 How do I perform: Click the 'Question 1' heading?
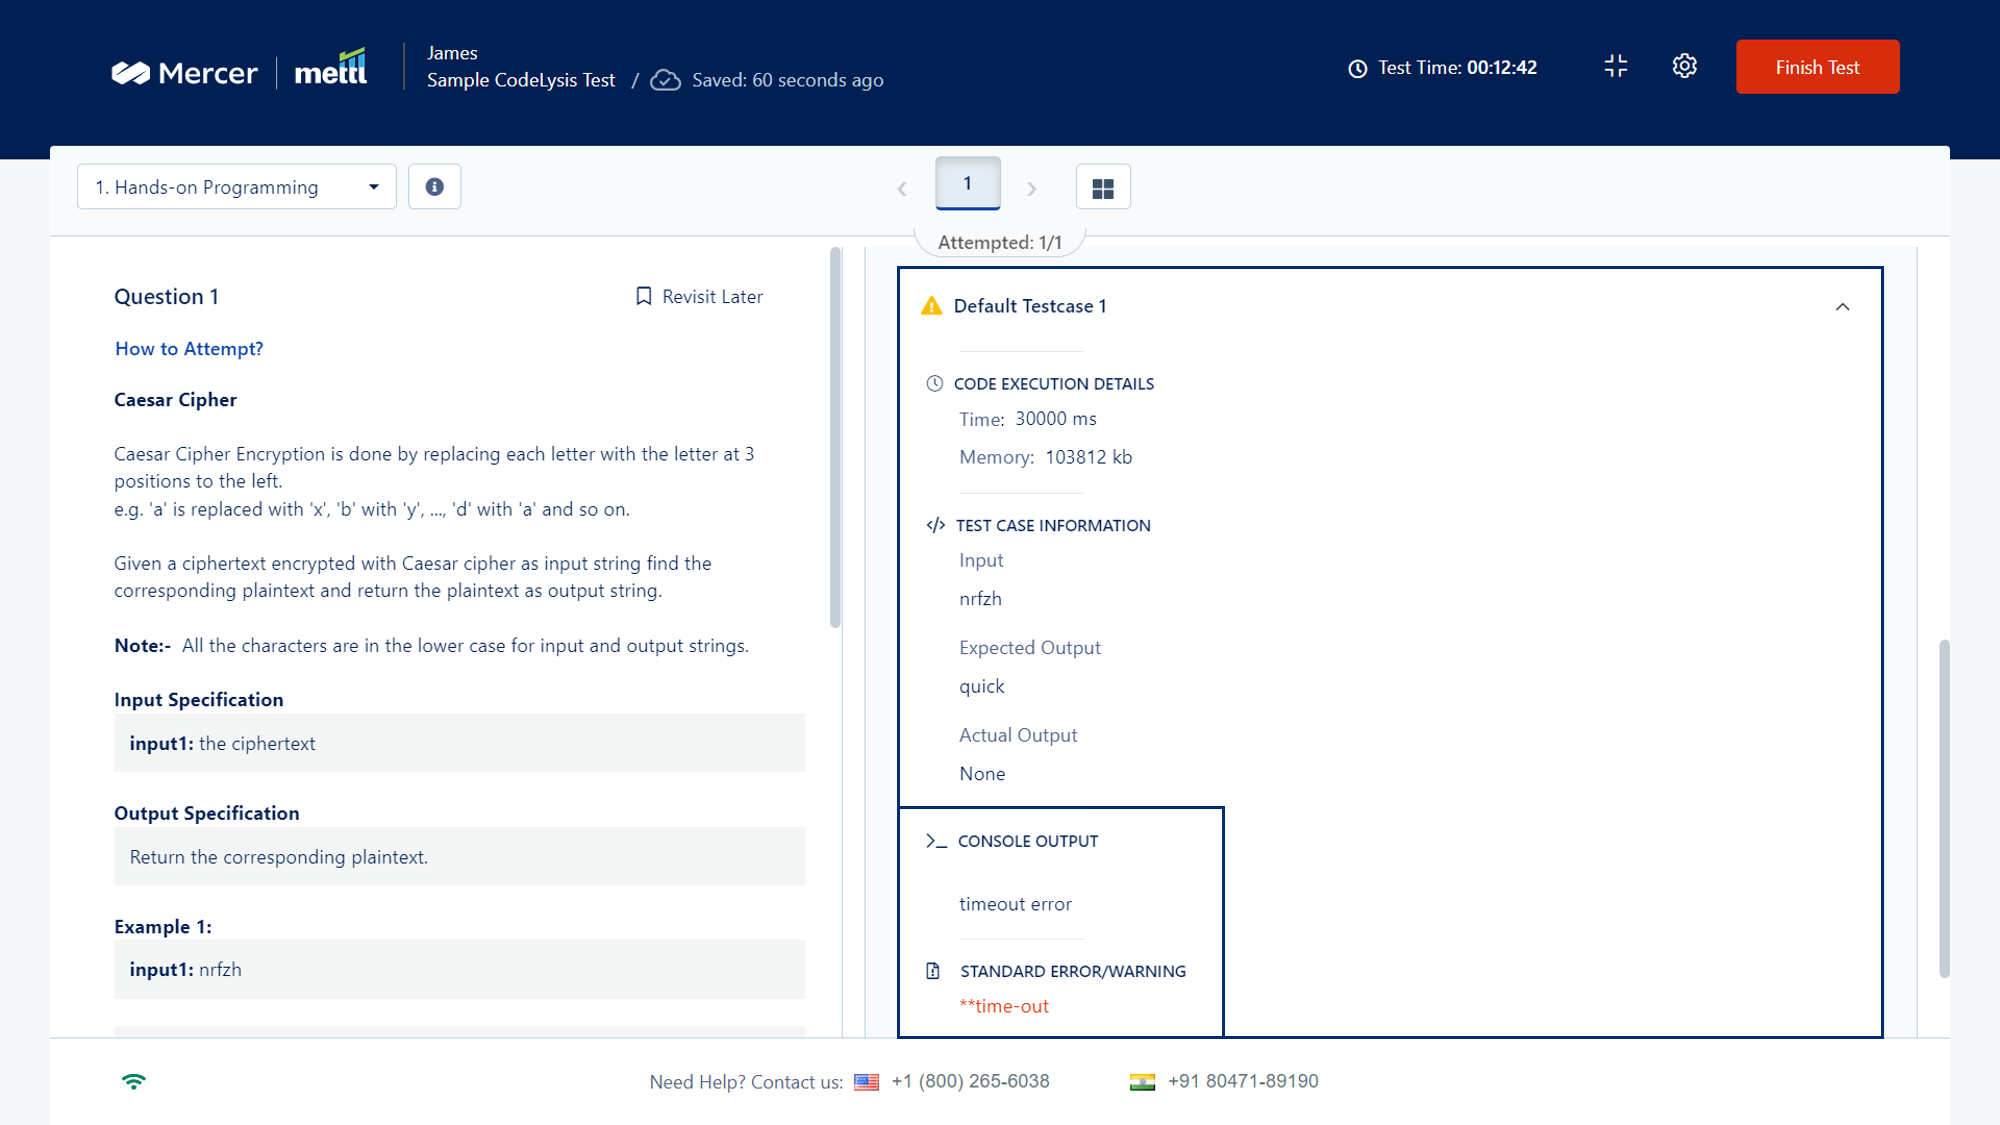click(x=166, y=296)
